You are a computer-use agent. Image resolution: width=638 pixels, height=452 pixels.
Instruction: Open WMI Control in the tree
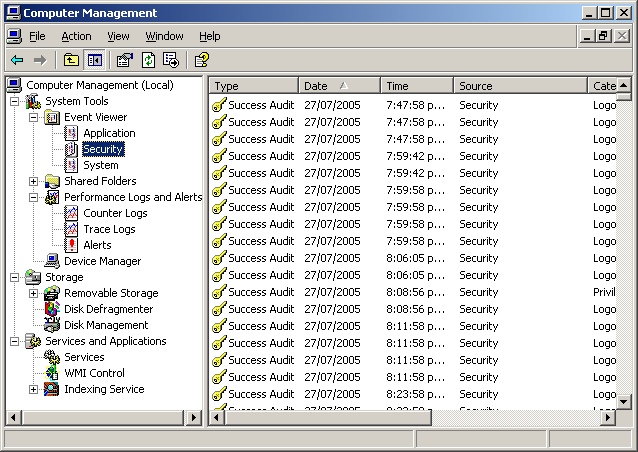(94, 373)
